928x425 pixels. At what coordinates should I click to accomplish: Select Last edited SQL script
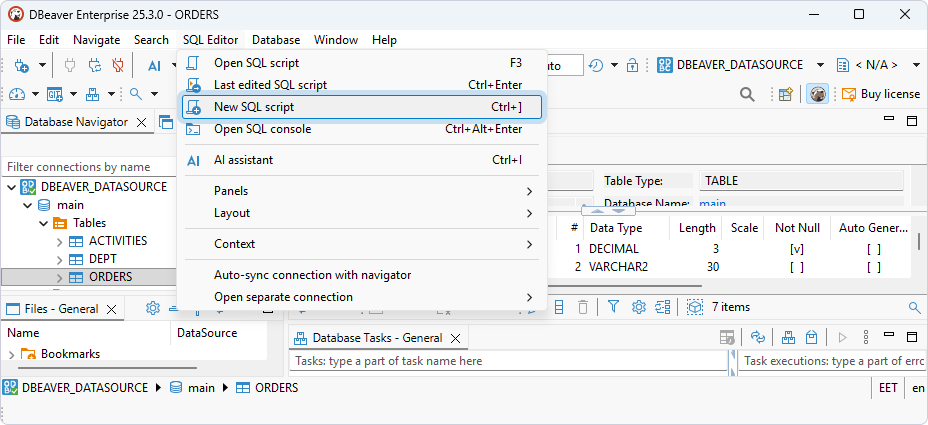pyautogui.click(x=362, y=85)
